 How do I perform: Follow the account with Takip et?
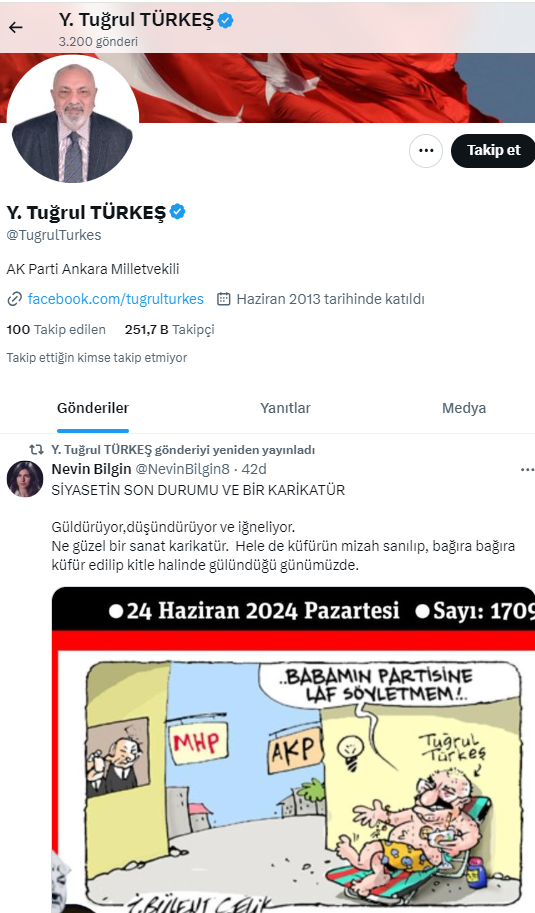(493, 151)
